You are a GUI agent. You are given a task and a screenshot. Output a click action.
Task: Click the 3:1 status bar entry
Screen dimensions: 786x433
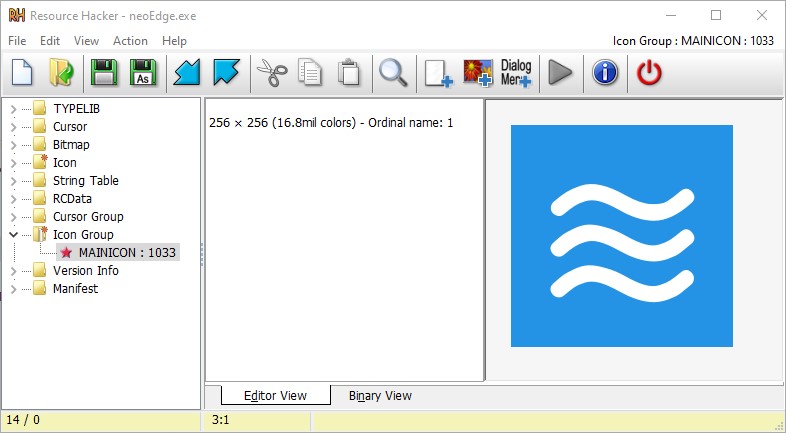[x=221, y=420]
